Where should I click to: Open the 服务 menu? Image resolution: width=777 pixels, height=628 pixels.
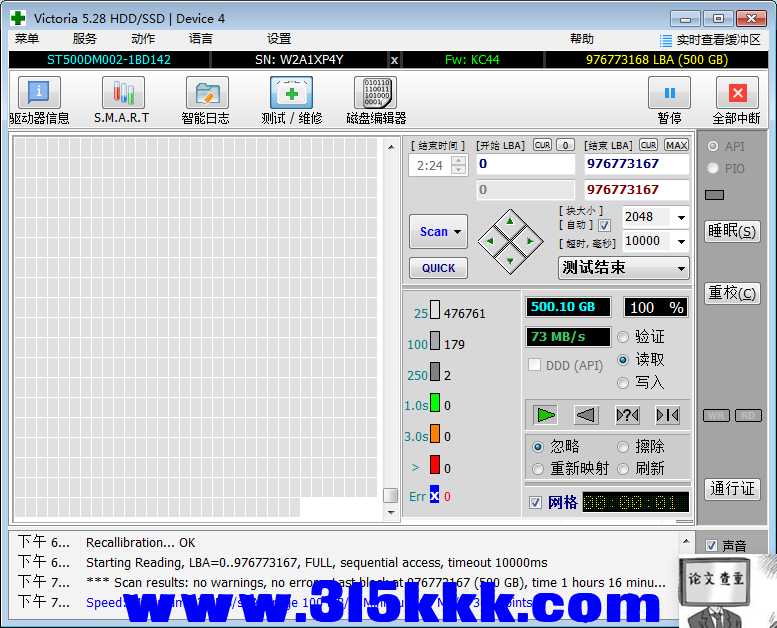(84, 39)
